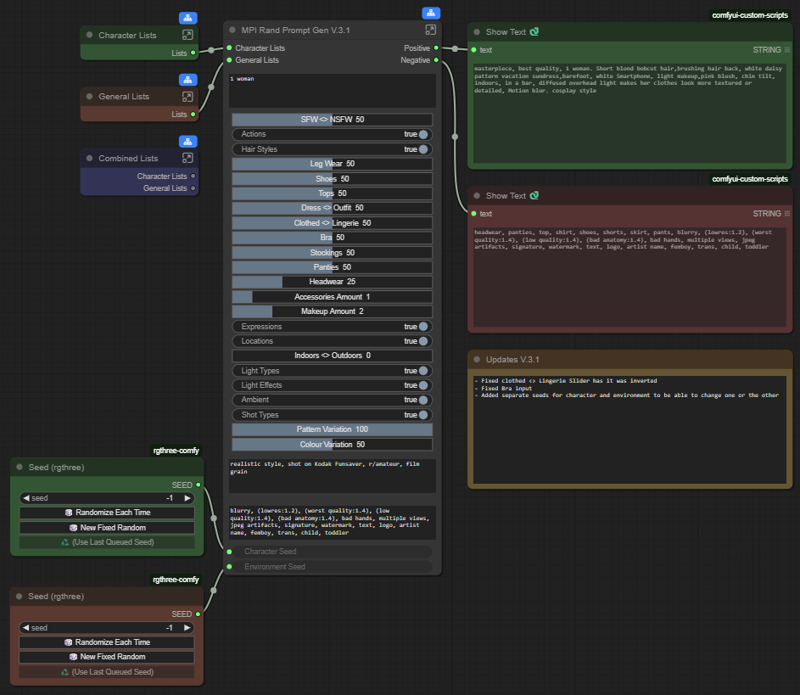Click the seed left arrow in brown Seed node
Viewport: 800px width, 695px height.
27,628
